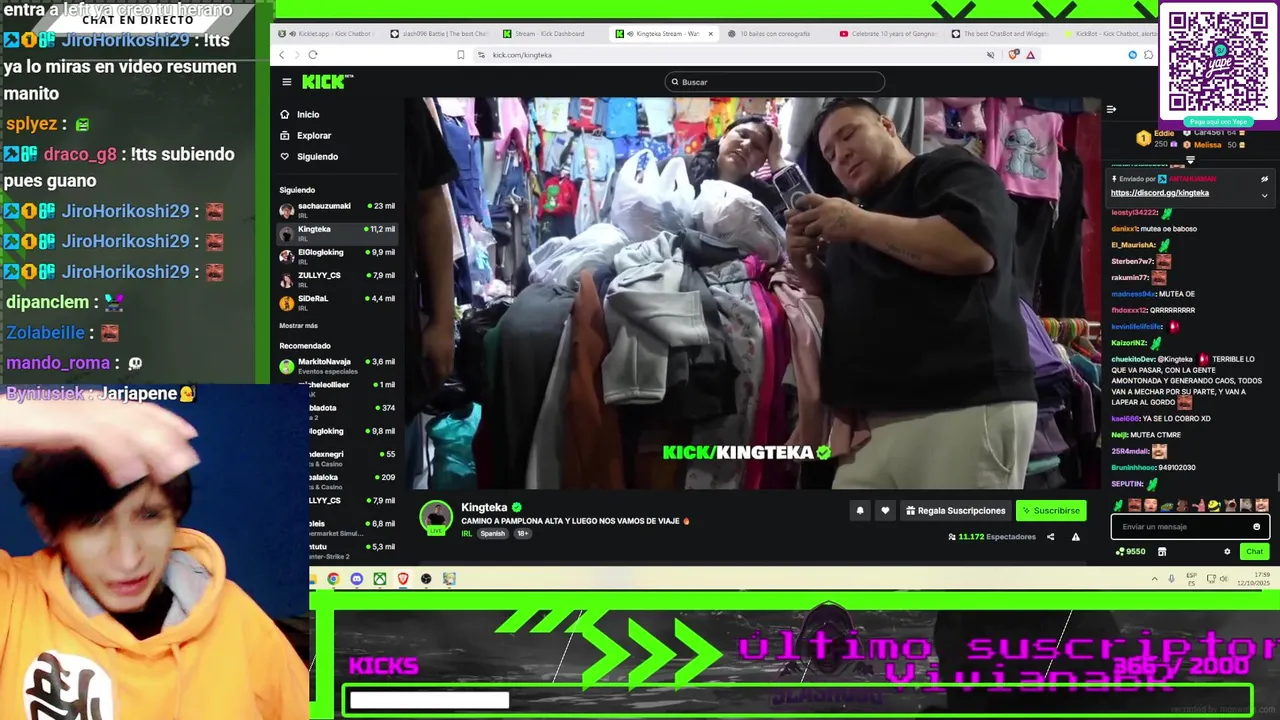This screenshot has height=720, width=1280.
Task: Open Chrome from the taskbar
Action: [x=333, y=579]
